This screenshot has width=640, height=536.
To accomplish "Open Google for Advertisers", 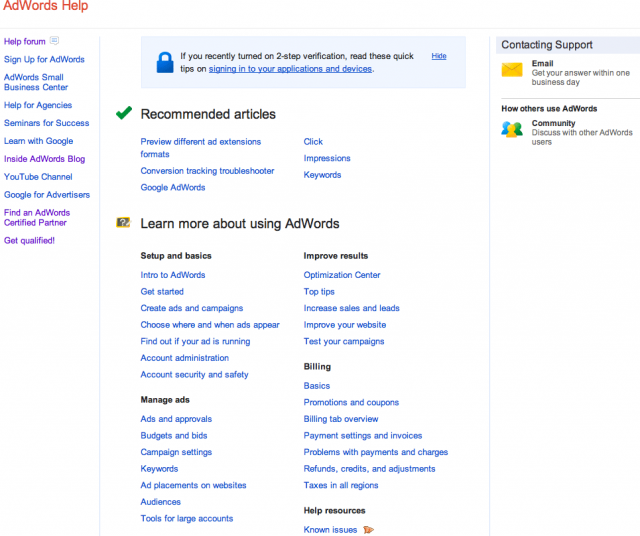I will [x=47, y=195].
